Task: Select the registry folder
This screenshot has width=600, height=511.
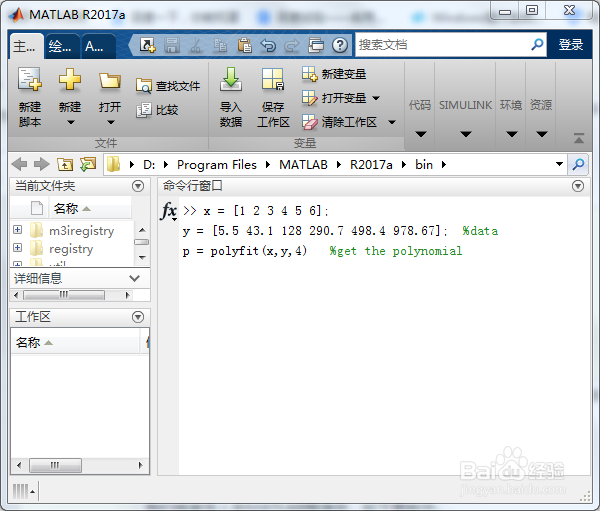Action: click(71, 249)
